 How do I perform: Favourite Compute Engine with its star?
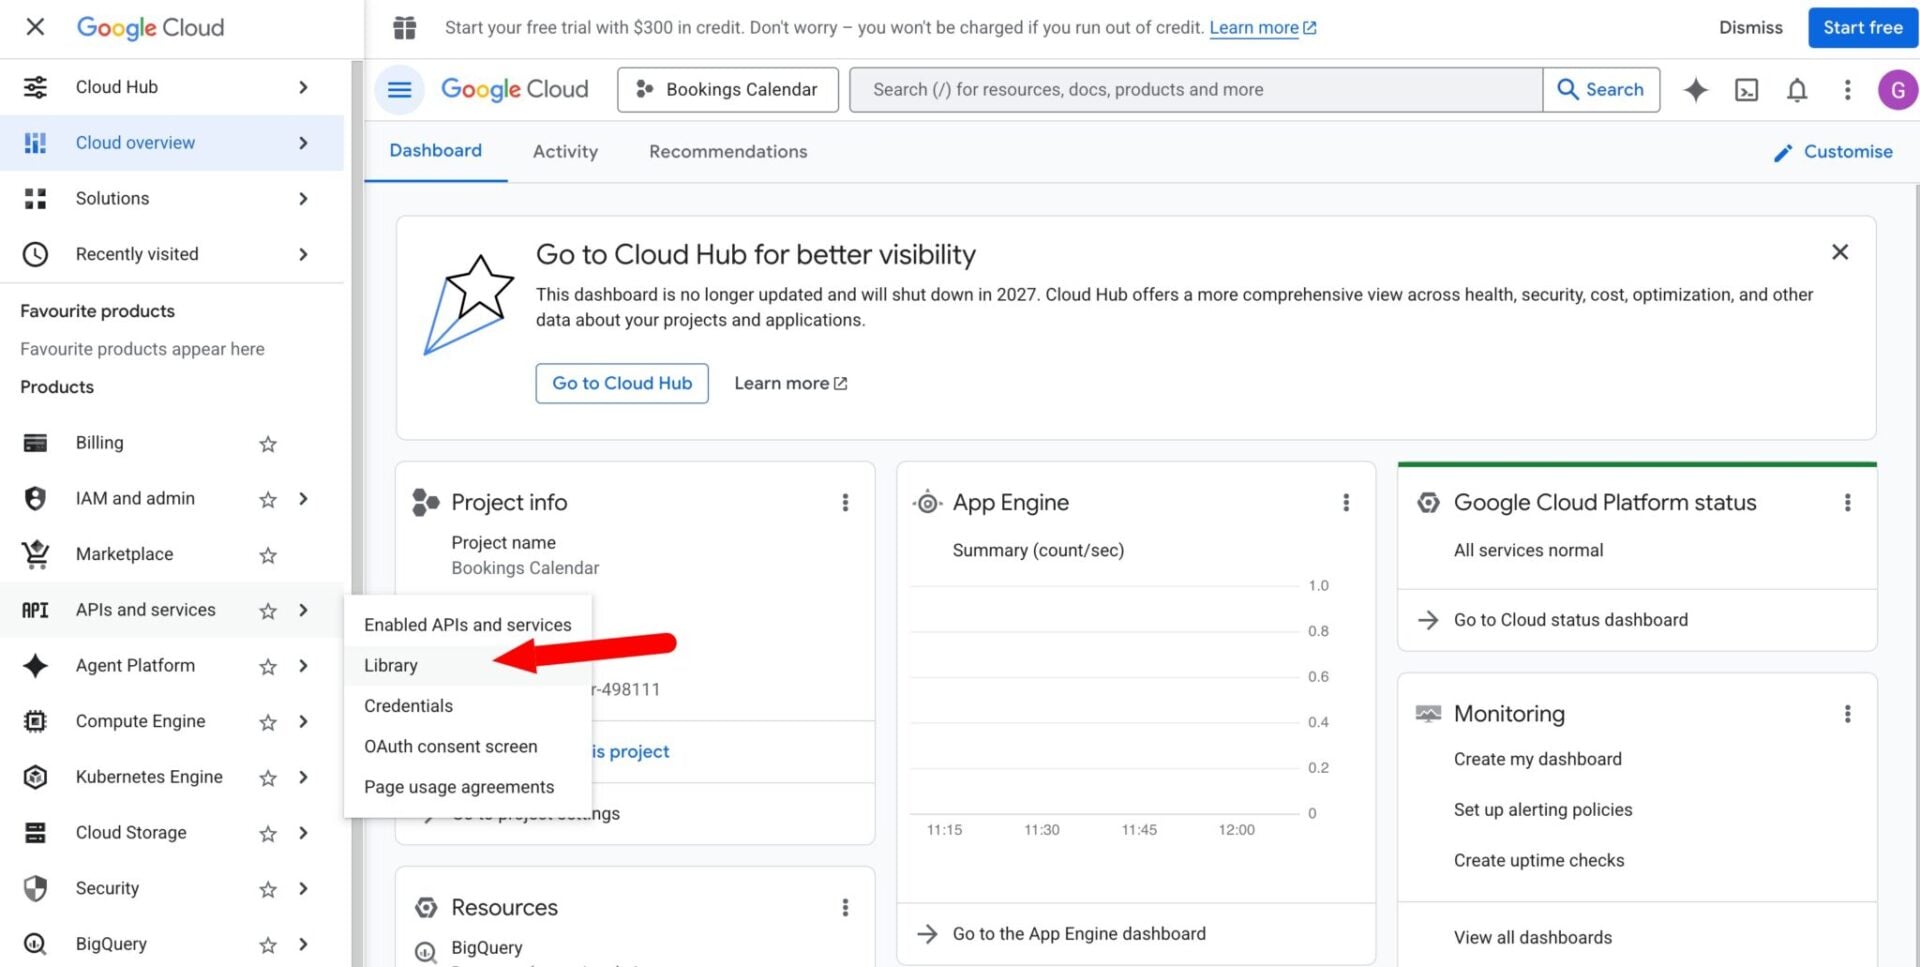click(267, 722)
